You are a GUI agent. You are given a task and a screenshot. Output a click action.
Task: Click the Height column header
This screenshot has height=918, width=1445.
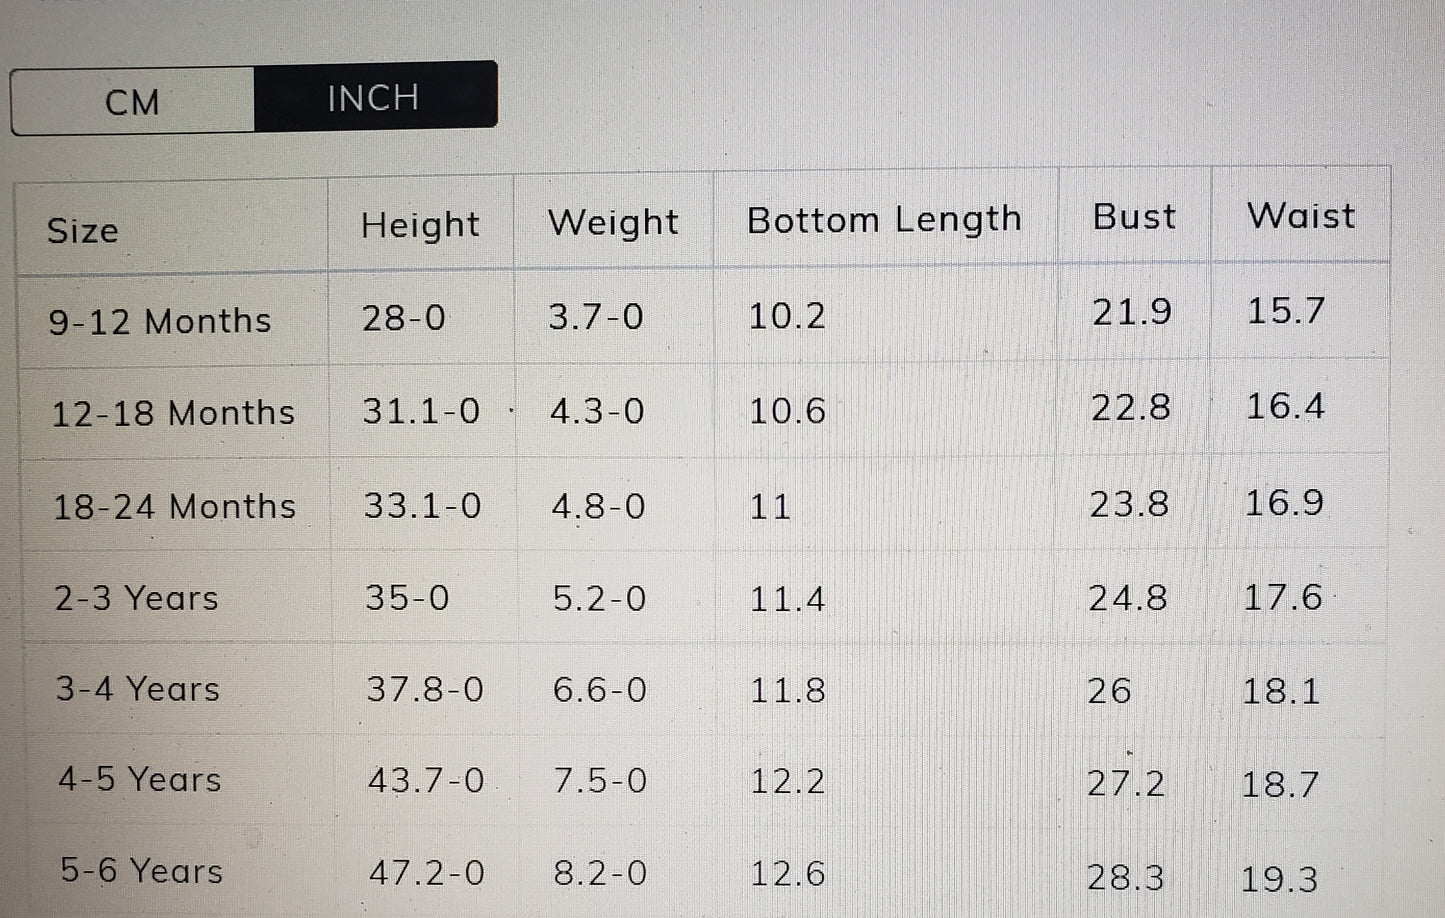pos(420,225)
